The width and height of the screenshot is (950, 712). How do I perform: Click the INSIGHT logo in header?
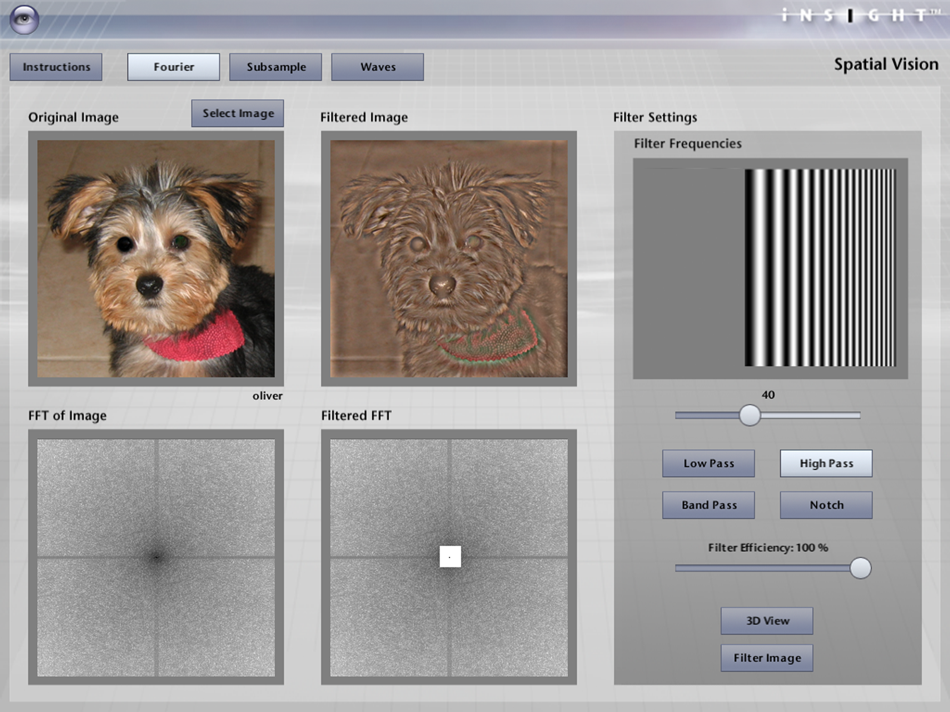pyautogui.click(x=859, y=15)
